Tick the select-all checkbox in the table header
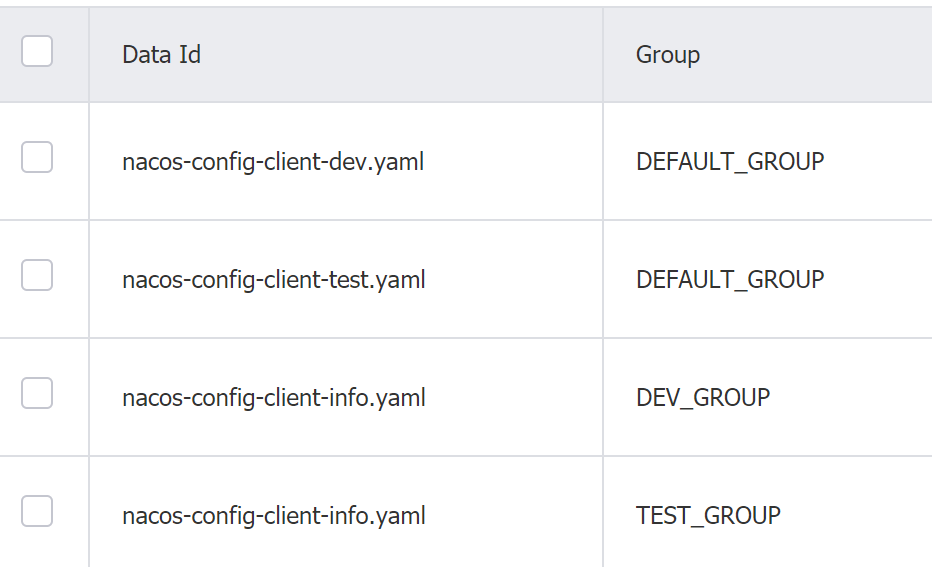The height and width of the screenshot is (567, 932). [37, 51]
